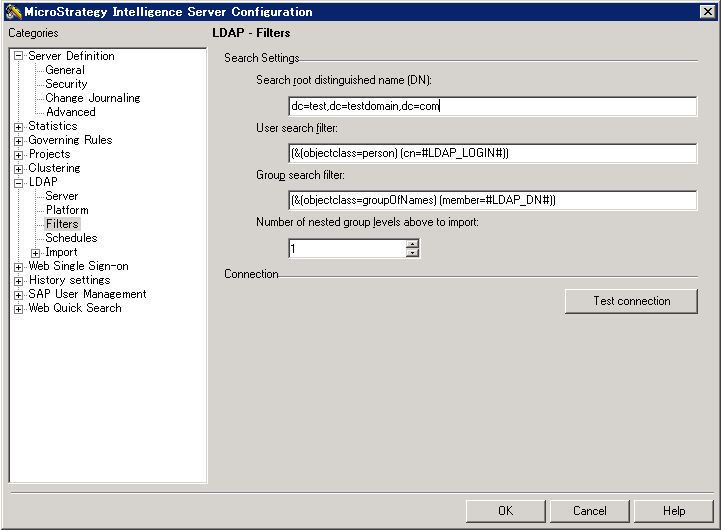Expand the Import node under LDAP
The height and width of the screenshot is (531, 721).
click(36, 253)
